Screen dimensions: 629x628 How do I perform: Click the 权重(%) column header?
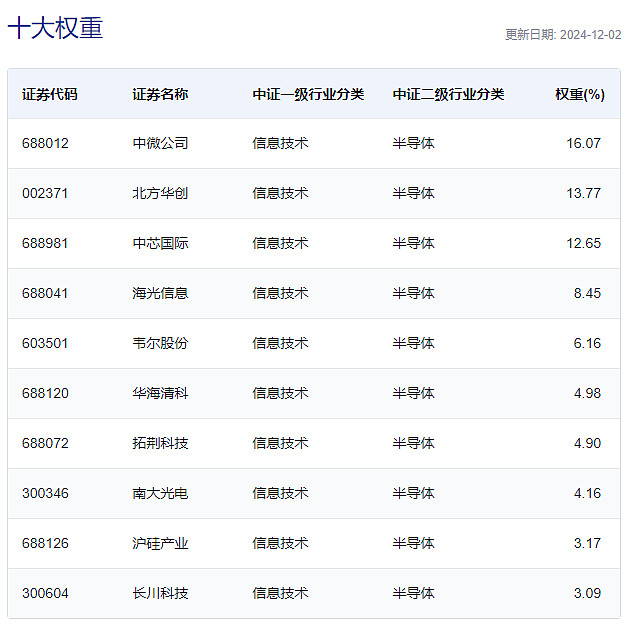[x=580, y=94]
